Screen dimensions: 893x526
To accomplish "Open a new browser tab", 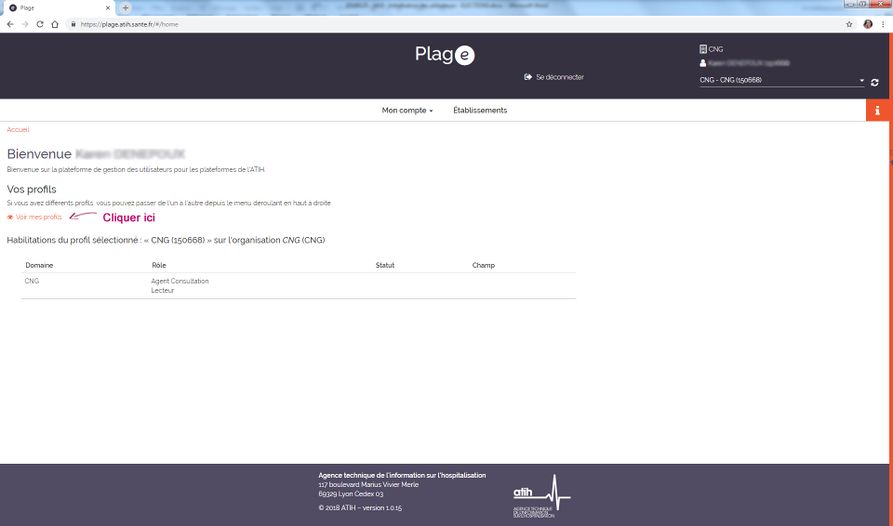I will click(125, 8).
